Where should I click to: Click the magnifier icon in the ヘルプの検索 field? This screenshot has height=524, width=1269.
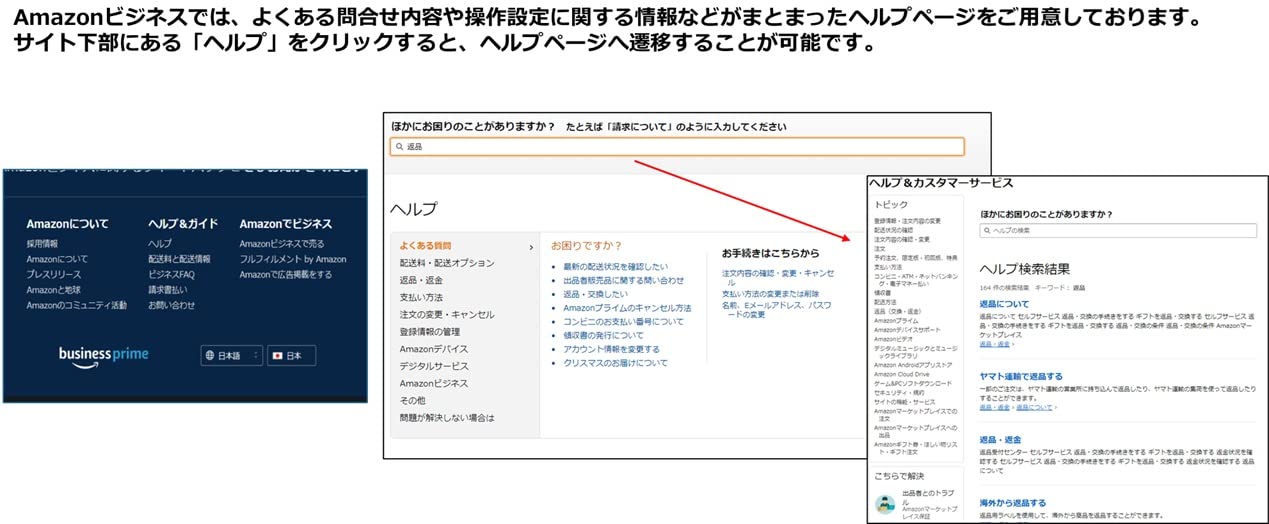tap(987, 230)
